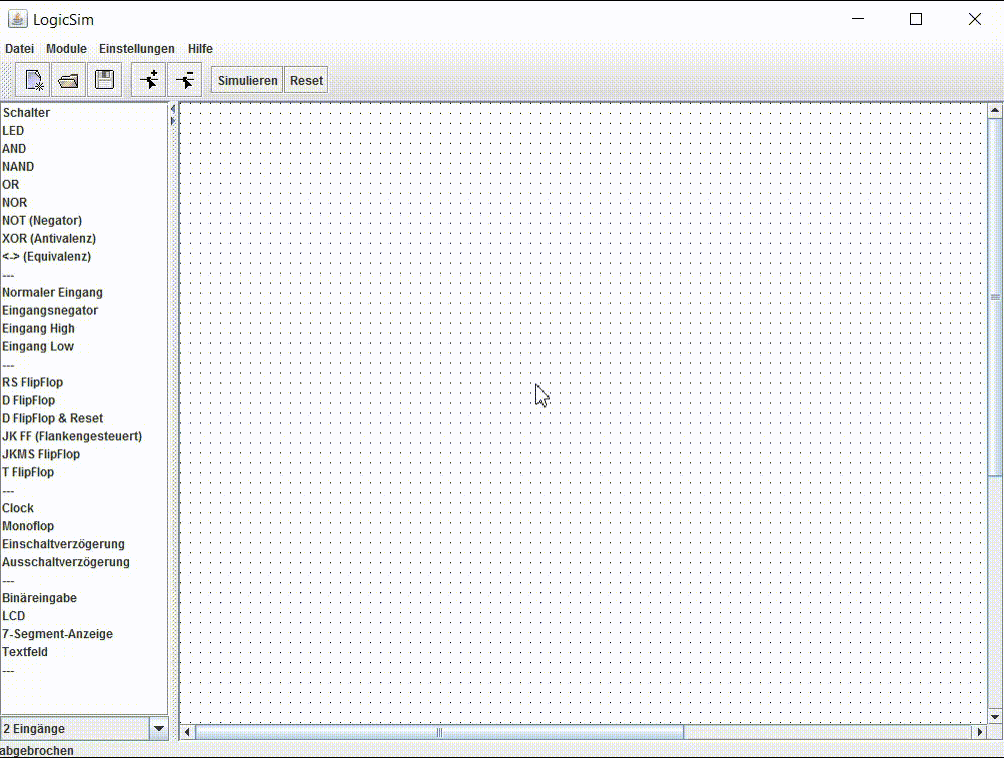This screenshot has width=1004, height=758.
Task: Click the Reset button
Action: coord(306,80)
